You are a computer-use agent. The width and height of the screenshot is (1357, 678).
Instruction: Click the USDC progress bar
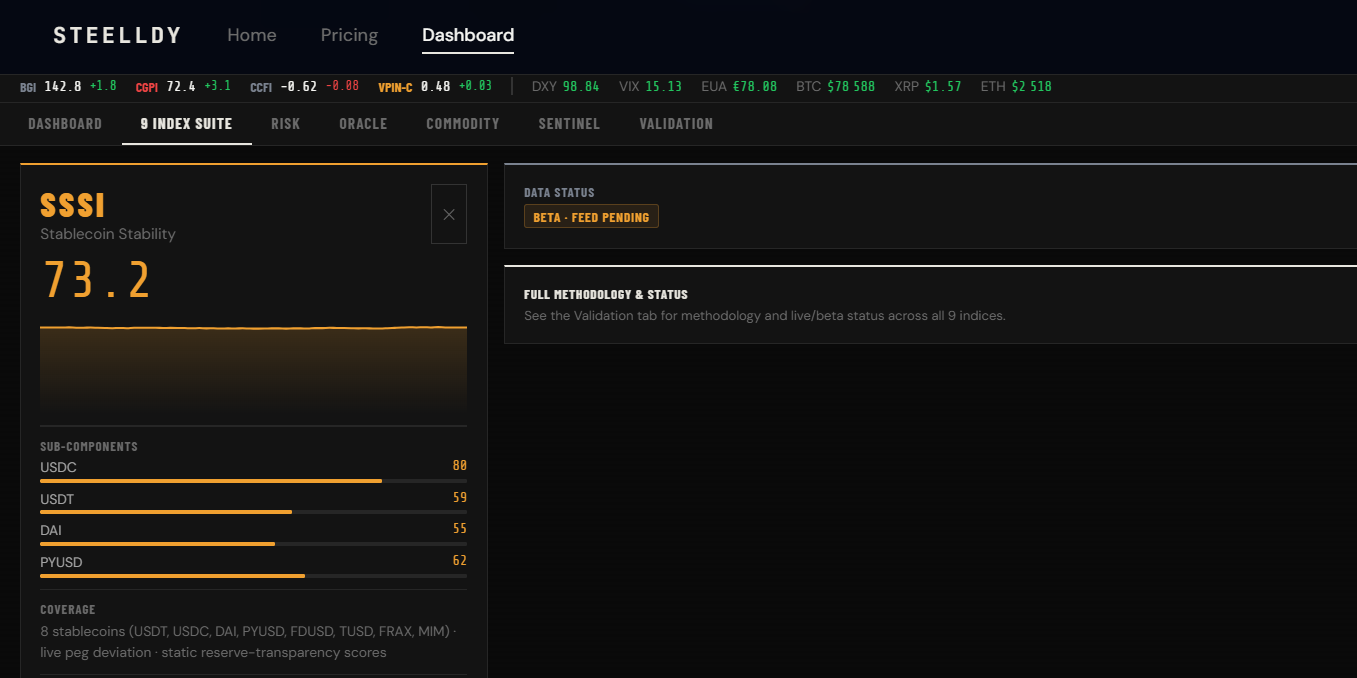click(253, 481)
